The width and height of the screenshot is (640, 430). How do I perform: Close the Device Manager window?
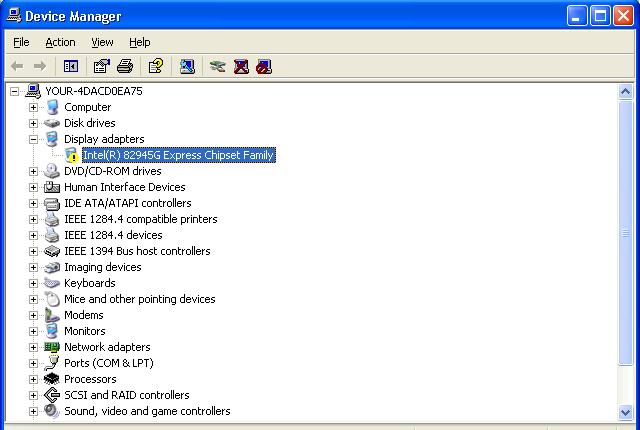pyautogui.click(x=623, y=16)
